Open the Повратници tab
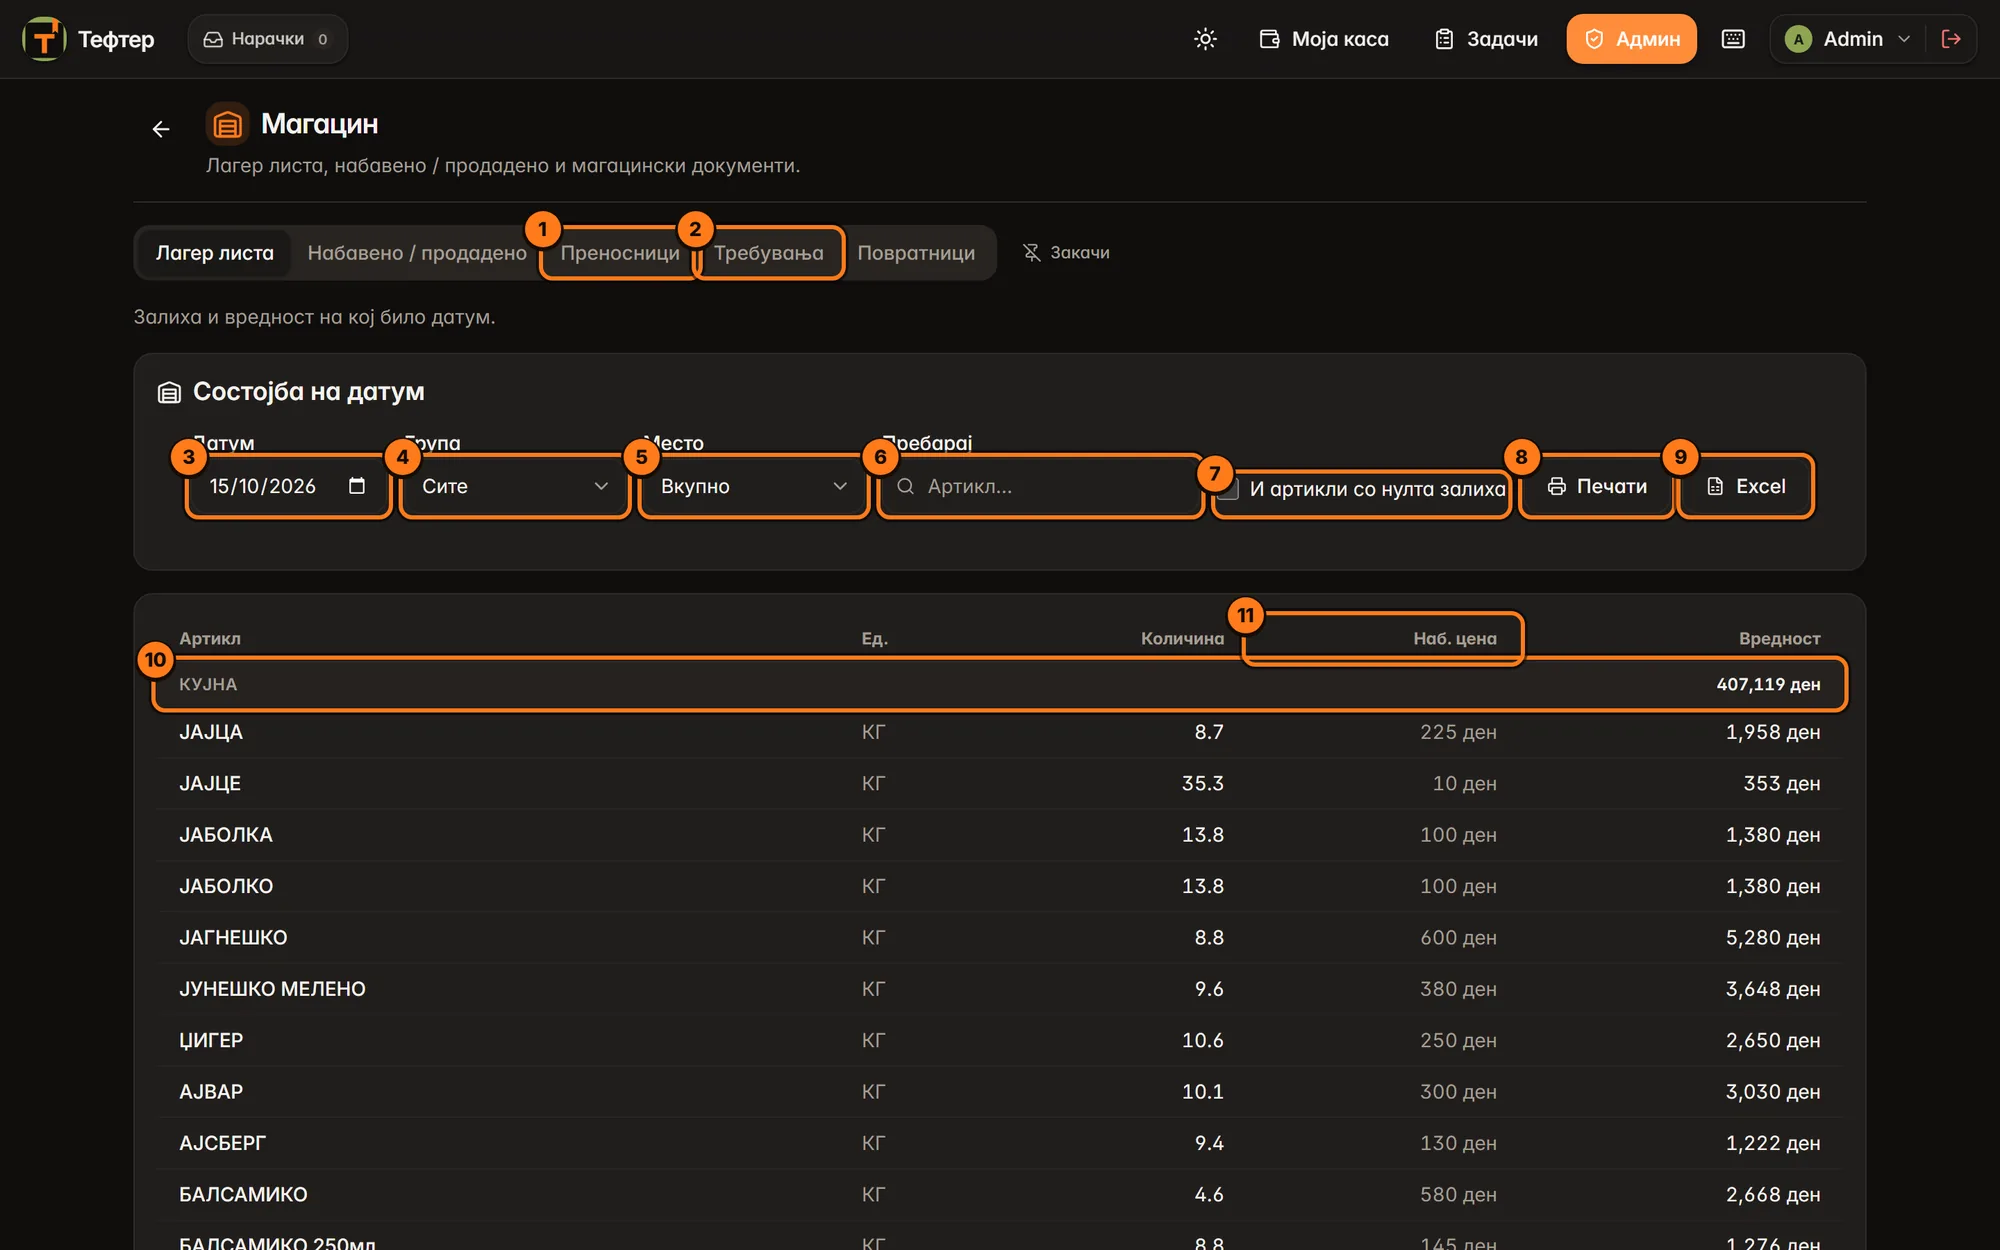Image resolution: width=2000 pixels, height=1250 pixels. 916,253
